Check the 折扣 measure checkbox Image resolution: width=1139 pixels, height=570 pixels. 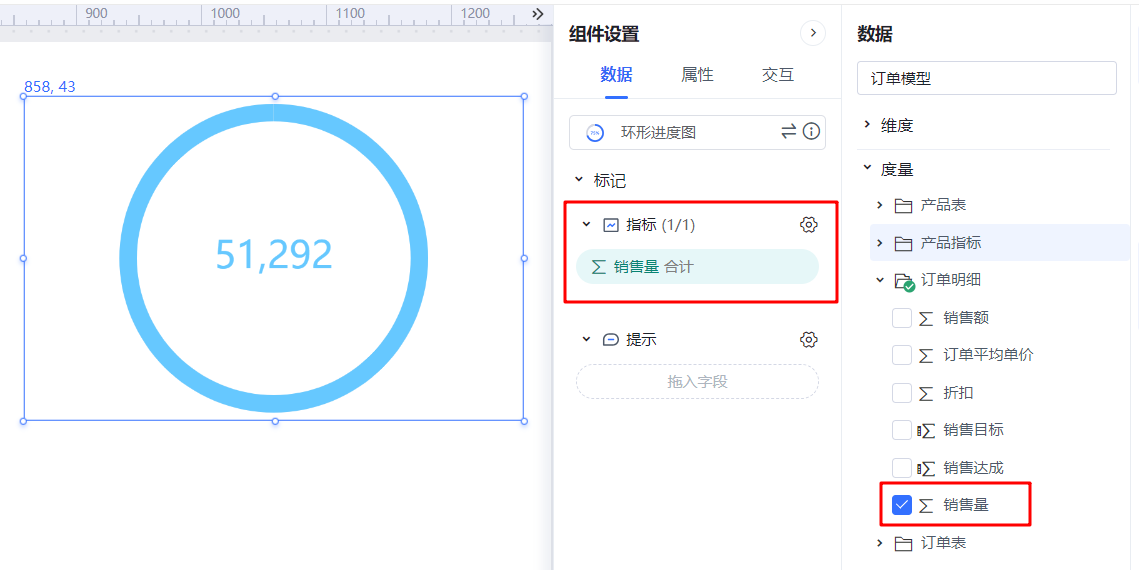click(901, 393)
